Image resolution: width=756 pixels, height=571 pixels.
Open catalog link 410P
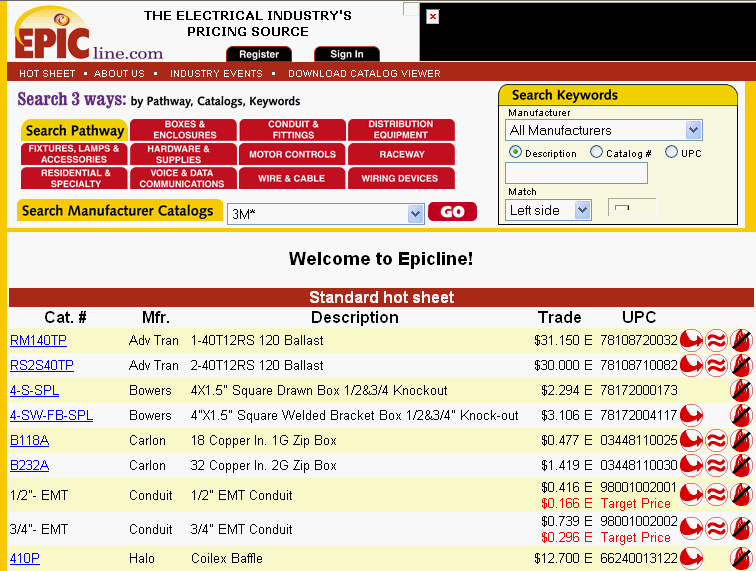pyautogui.click(x=25, y=558)
